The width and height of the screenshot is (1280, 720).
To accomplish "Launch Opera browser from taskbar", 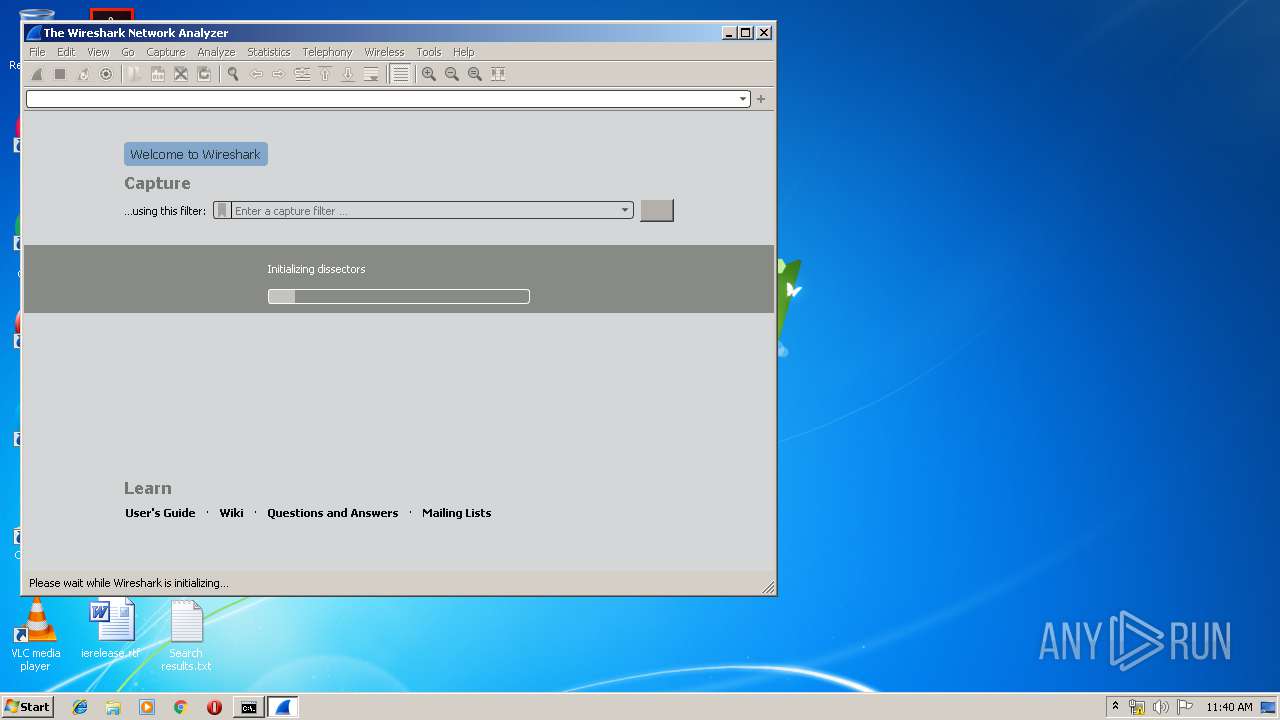I will [214, 707].
